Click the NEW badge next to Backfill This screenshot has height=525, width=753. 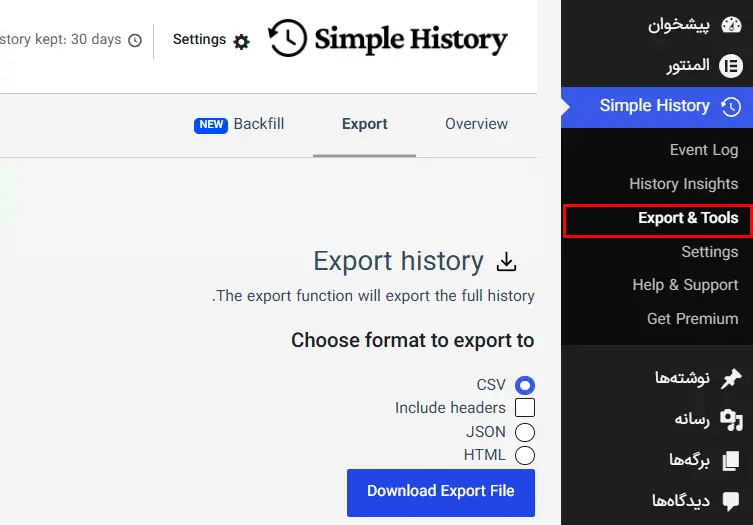211,125
